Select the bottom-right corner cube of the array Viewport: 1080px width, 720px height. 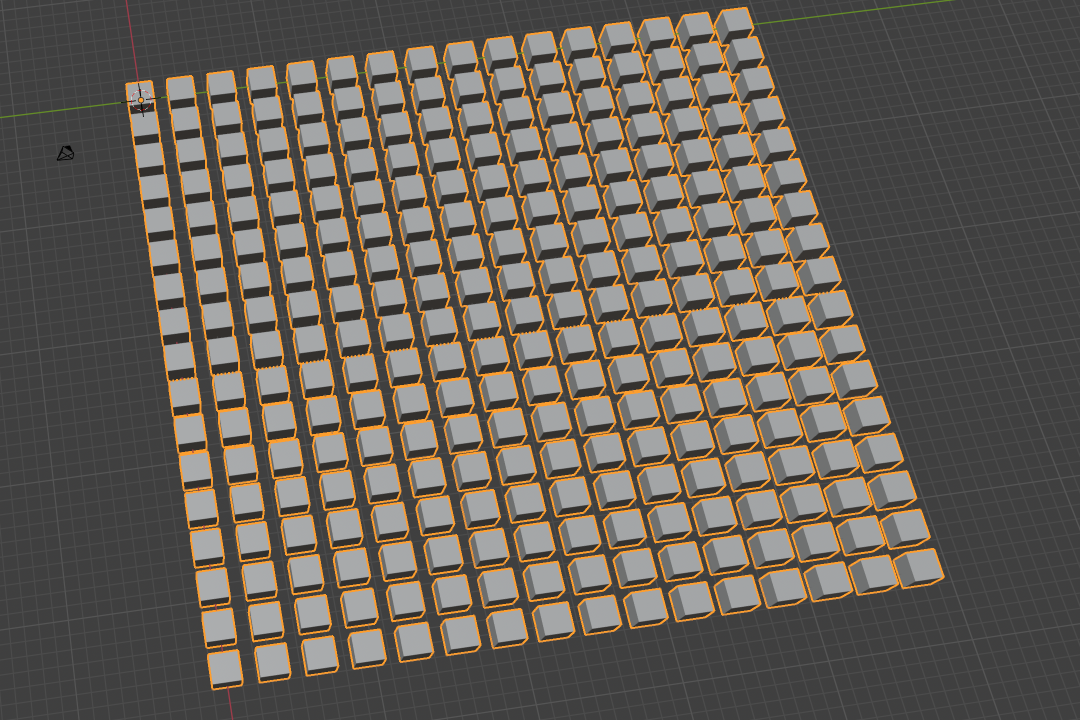[x=918, y=567]
